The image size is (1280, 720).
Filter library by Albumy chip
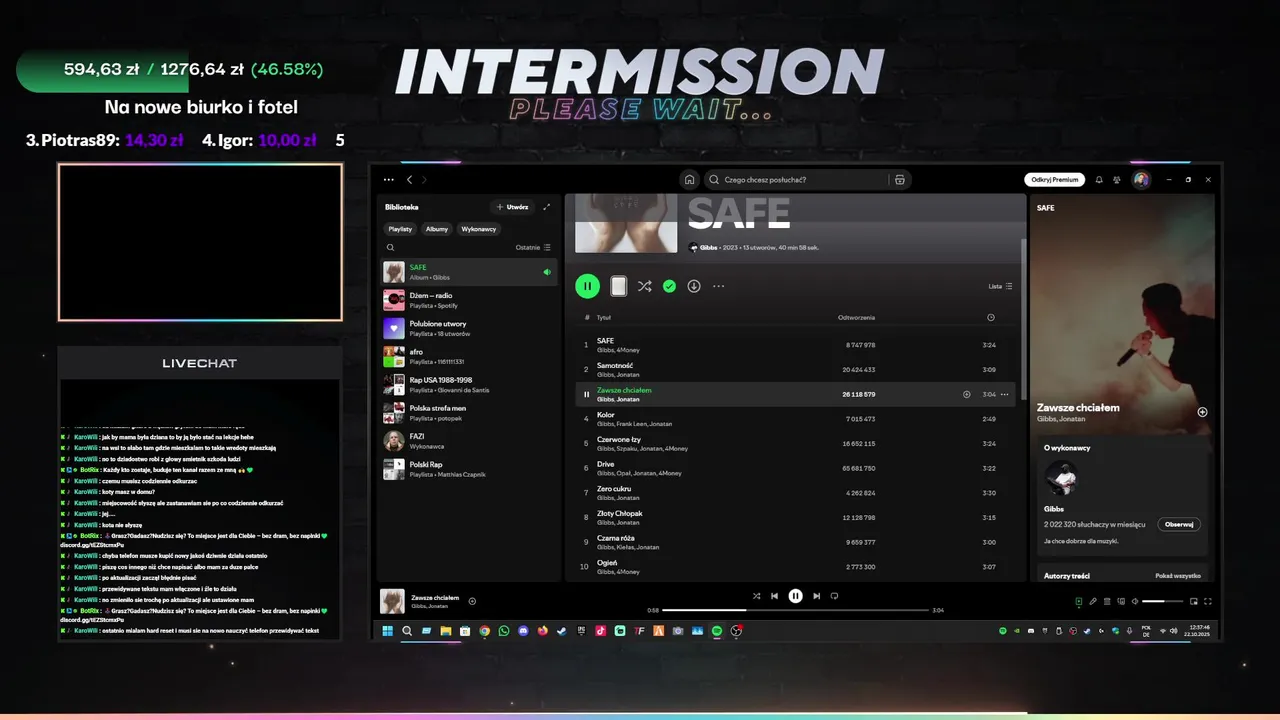(x=437, y=229)
